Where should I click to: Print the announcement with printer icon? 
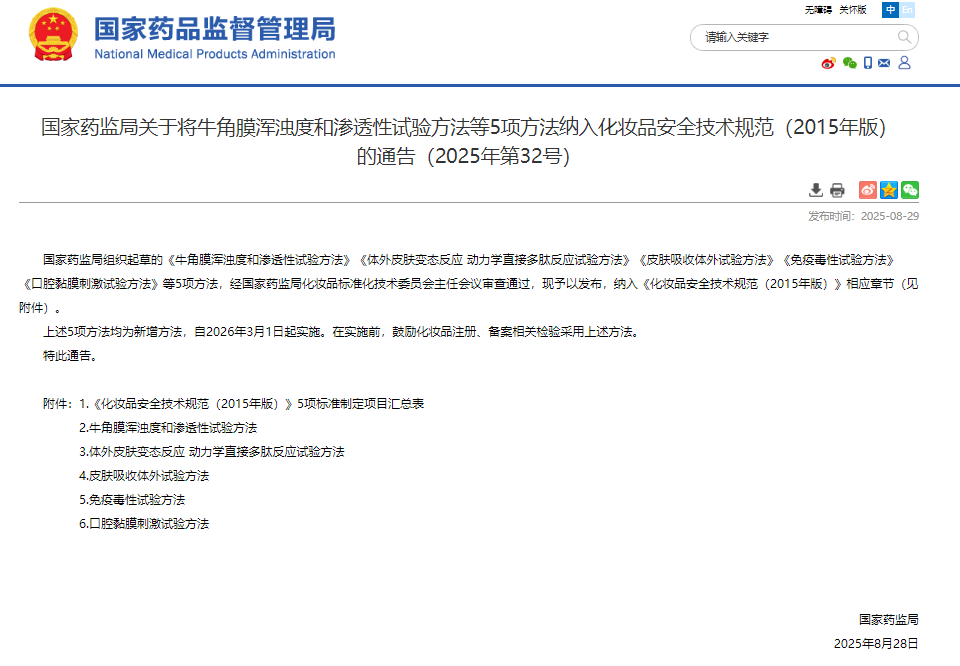pos(837,190)
